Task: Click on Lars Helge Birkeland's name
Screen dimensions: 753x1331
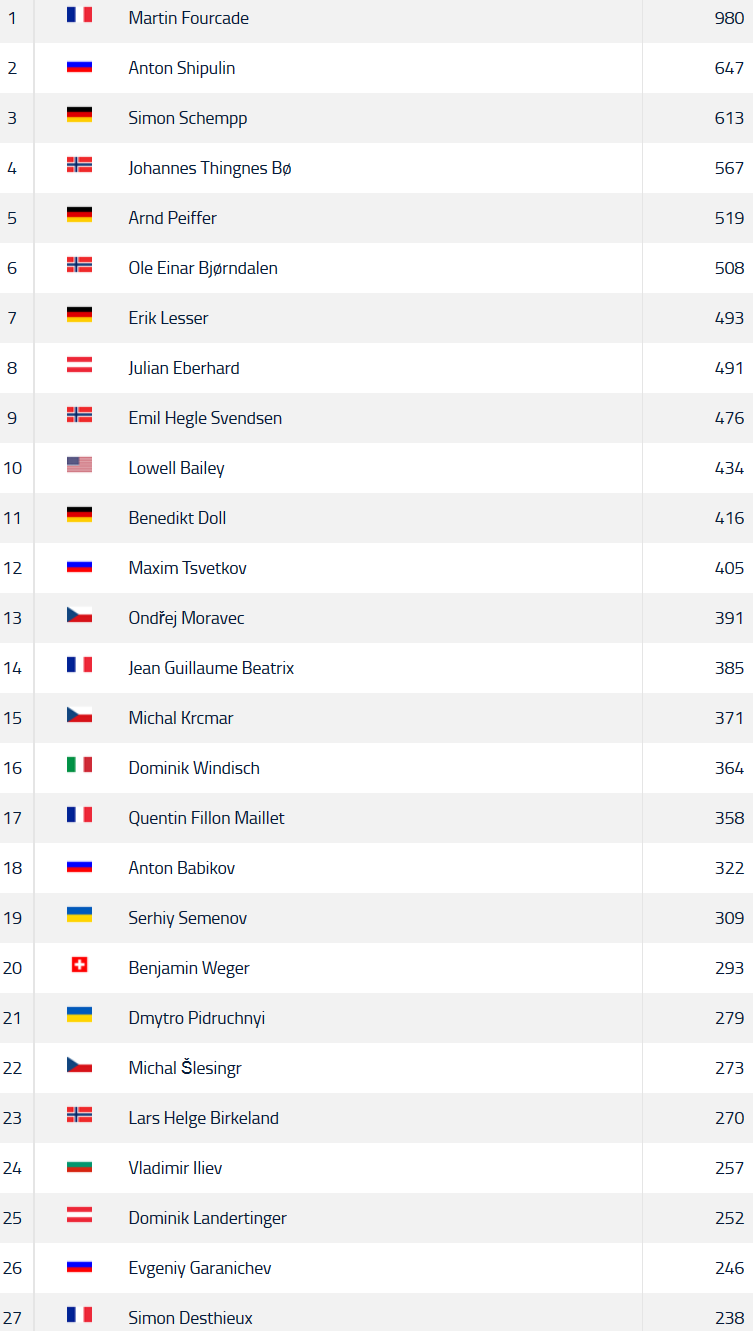Action: 203,1118
